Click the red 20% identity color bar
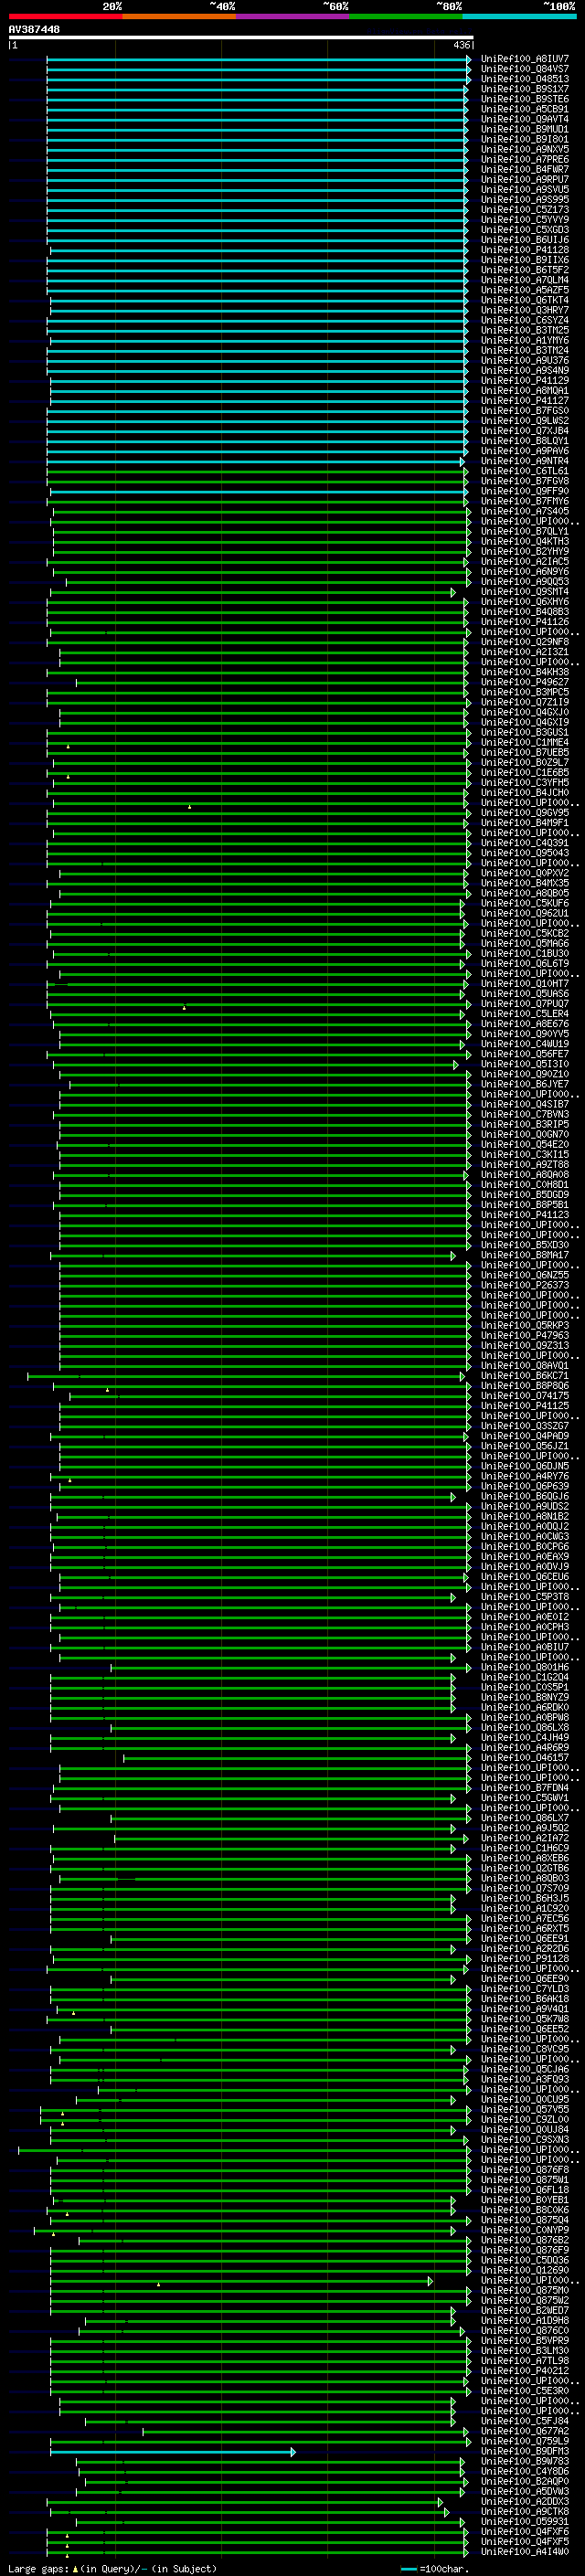 pos(65,16)
